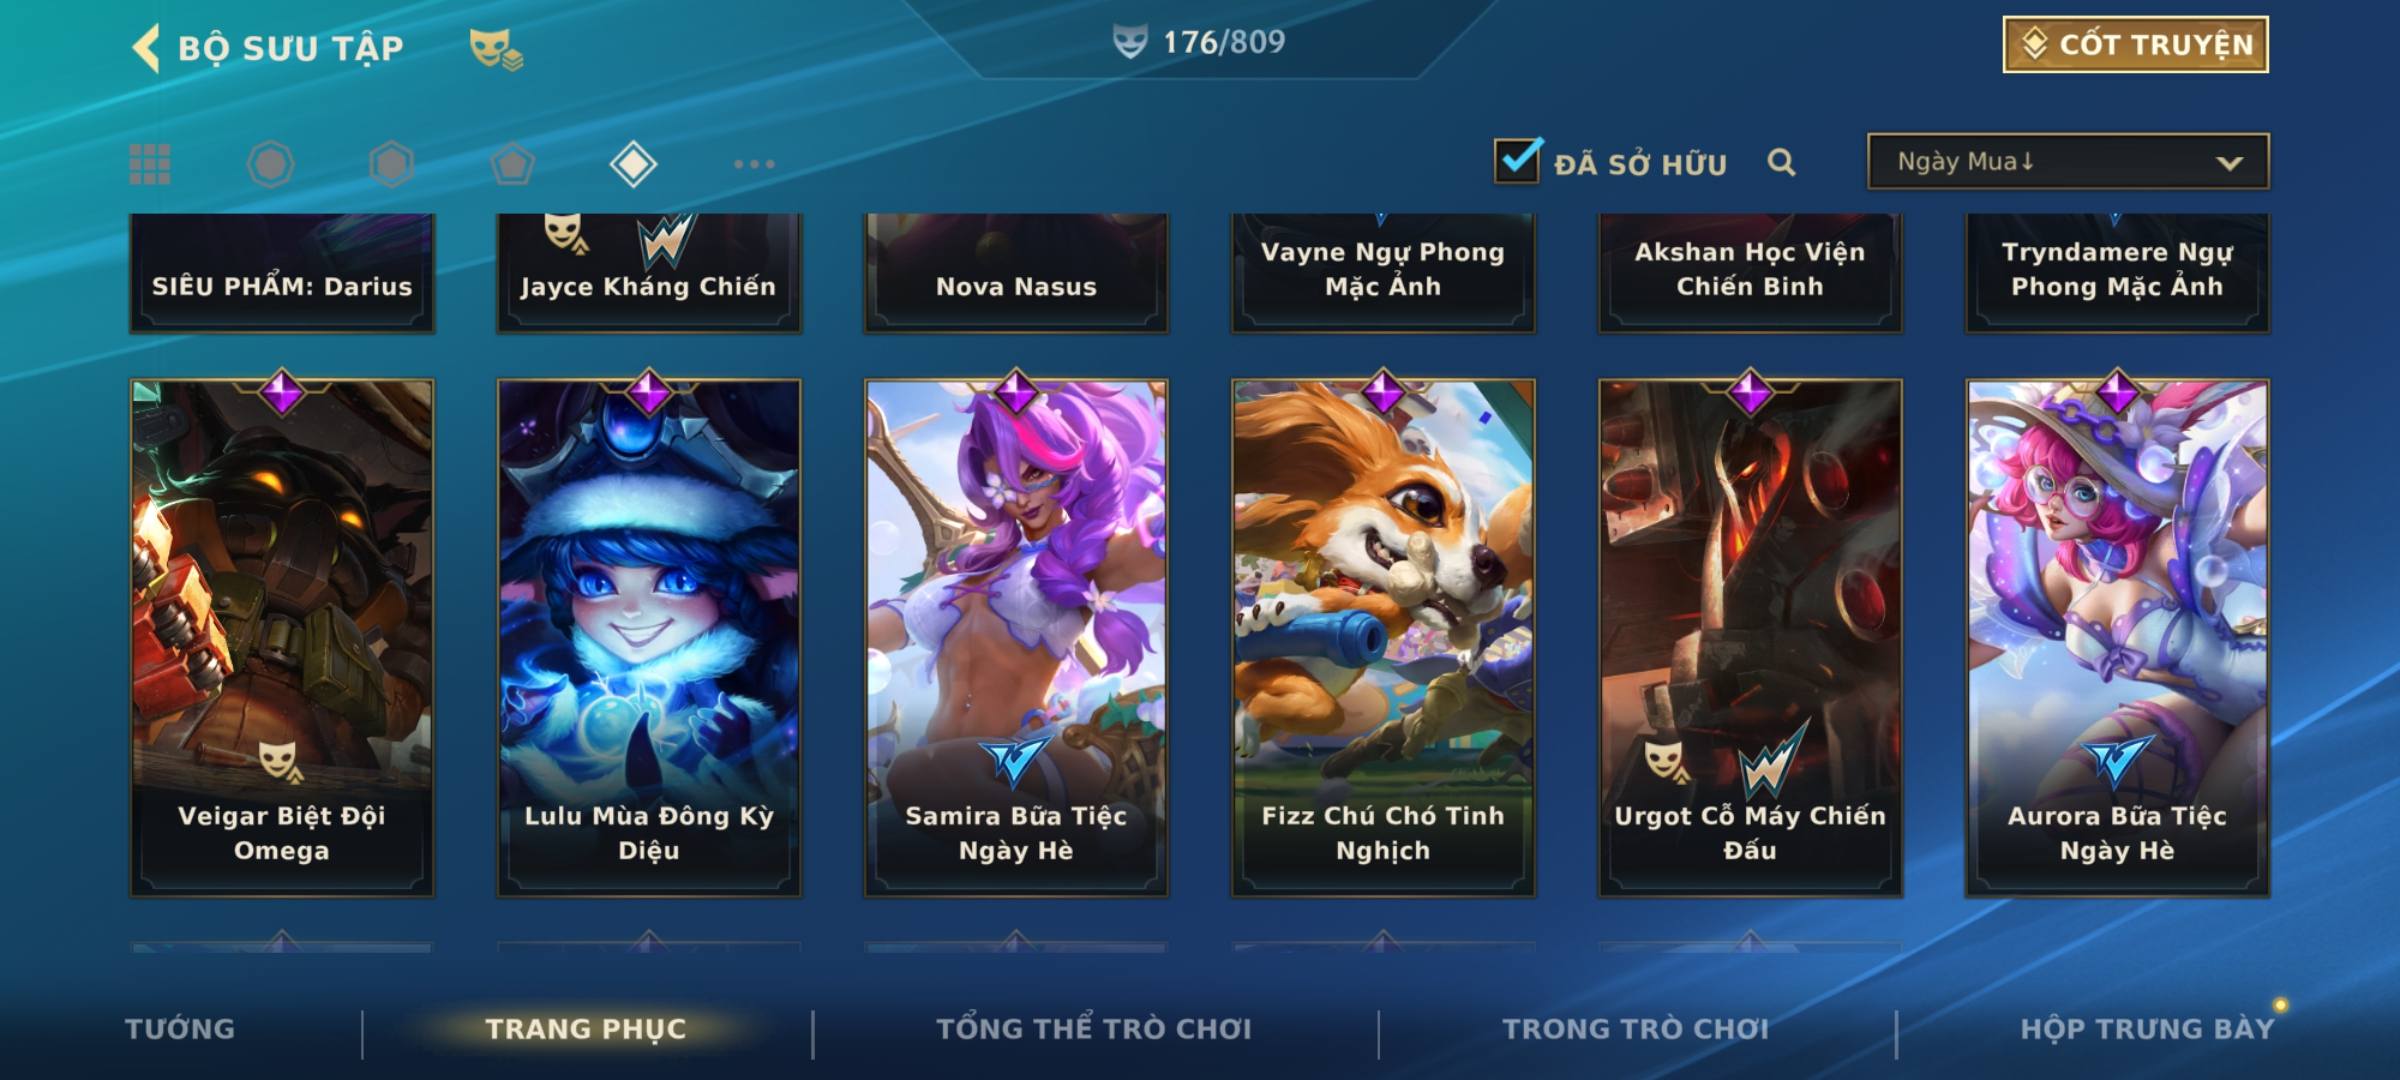This screenshot has height=1080, width=2400.
Task: Switch to the Tướng tab
Action: pyautogui.click(x=180, y=1029)
